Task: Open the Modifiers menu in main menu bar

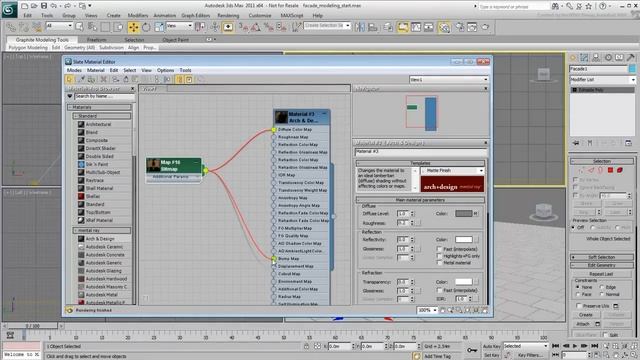Action: (138, 16)
